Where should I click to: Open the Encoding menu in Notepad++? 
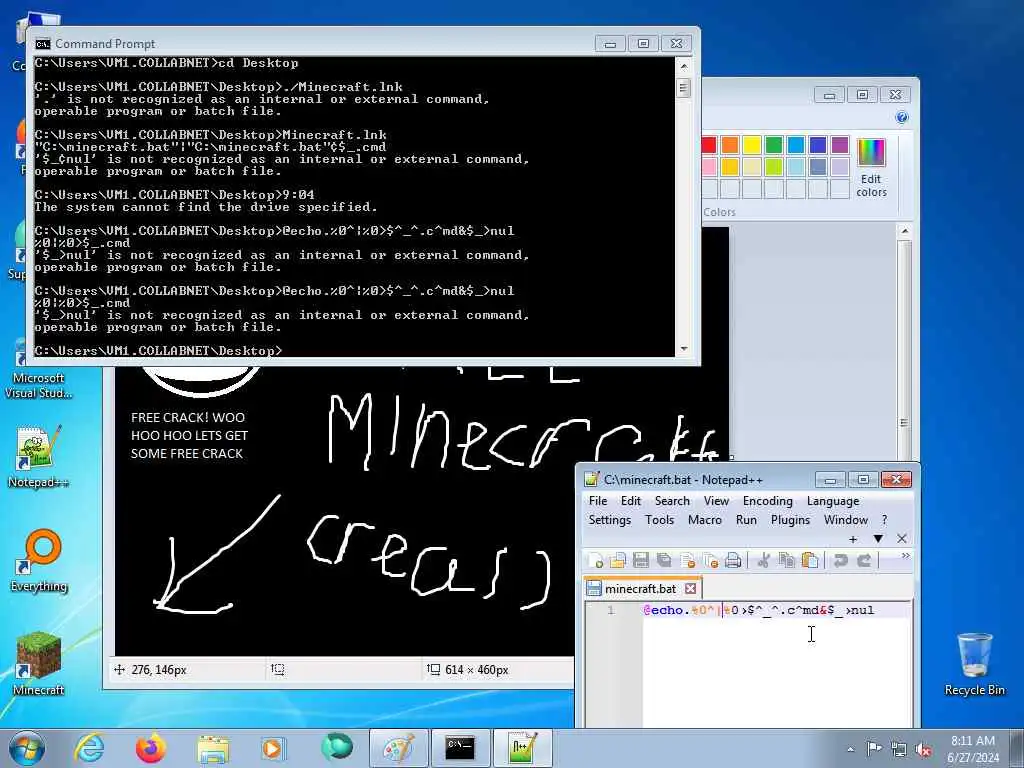click(767, 501)
